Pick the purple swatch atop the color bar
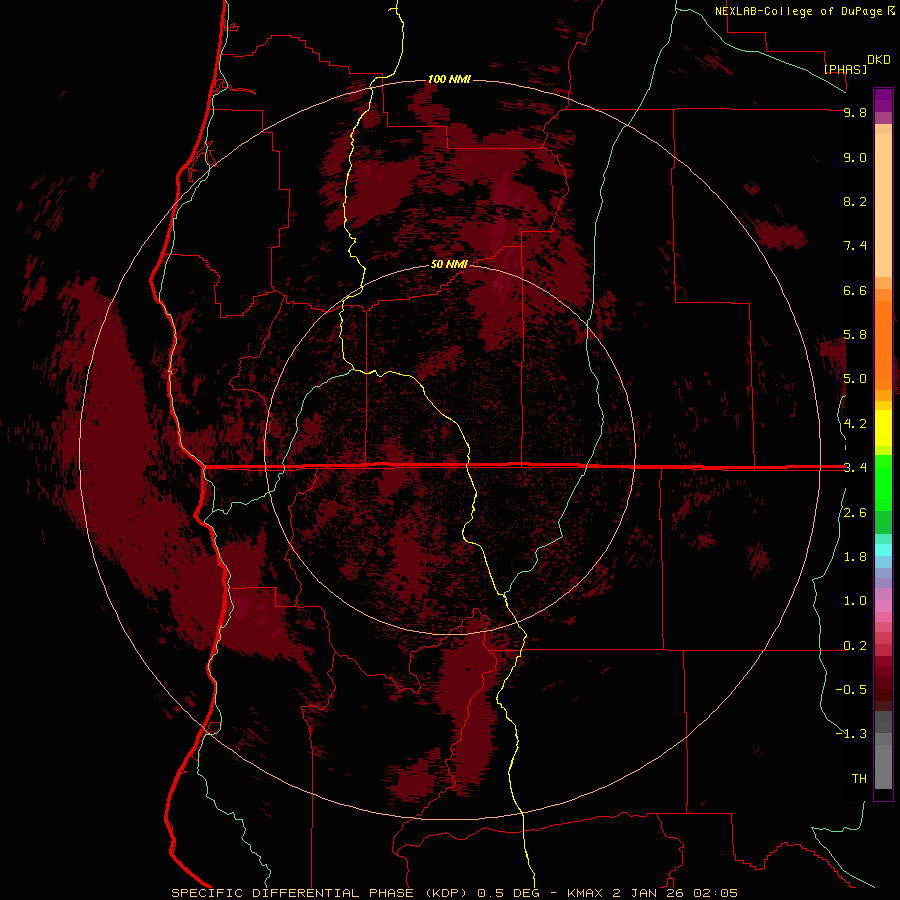Viewport: 900px width, 900px height. click(x=883, y=100)
